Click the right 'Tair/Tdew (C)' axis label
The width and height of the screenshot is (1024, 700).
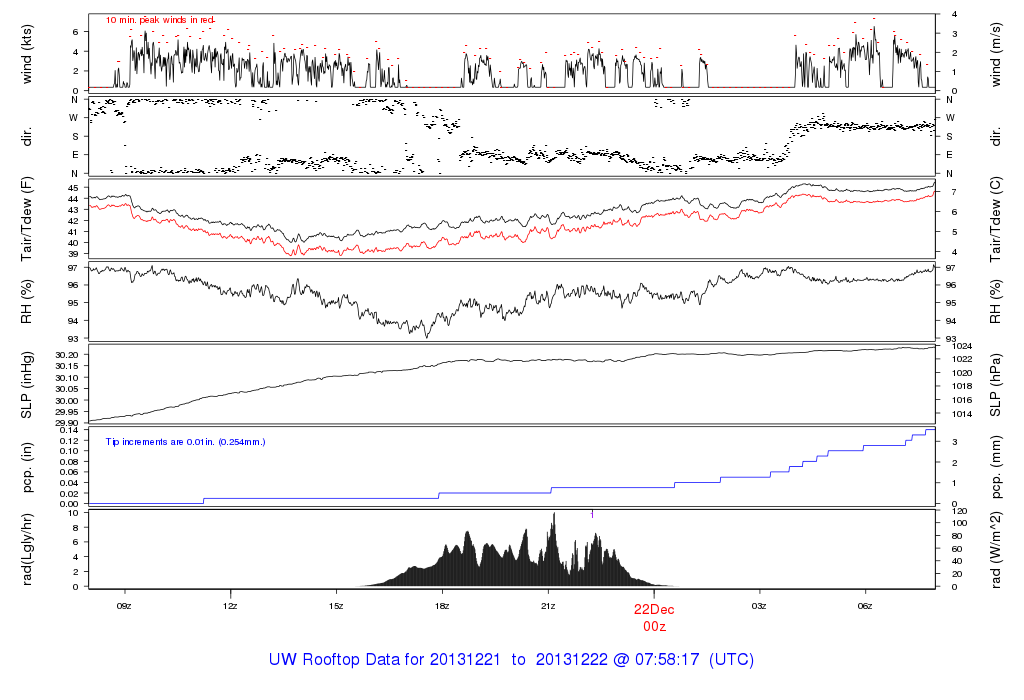click(995, 219)
